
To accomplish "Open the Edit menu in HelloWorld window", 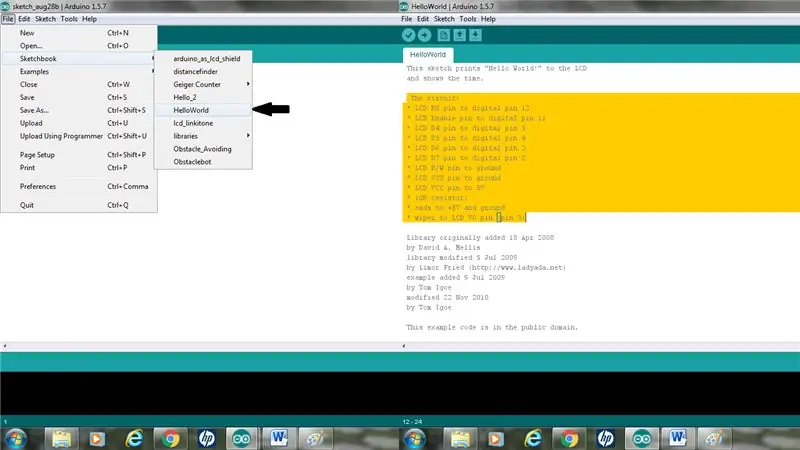I will pyautogui.click(x=423, y=19).
